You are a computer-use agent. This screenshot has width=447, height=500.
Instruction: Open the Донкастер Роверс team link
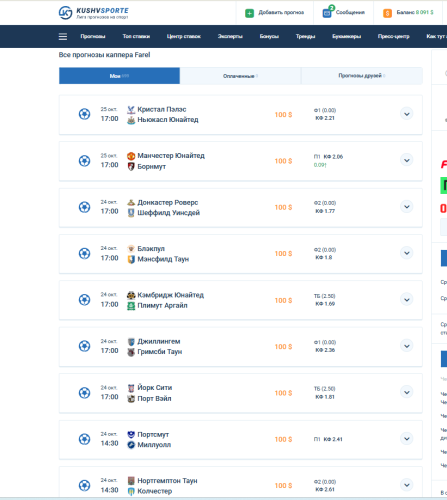(168, 202)
